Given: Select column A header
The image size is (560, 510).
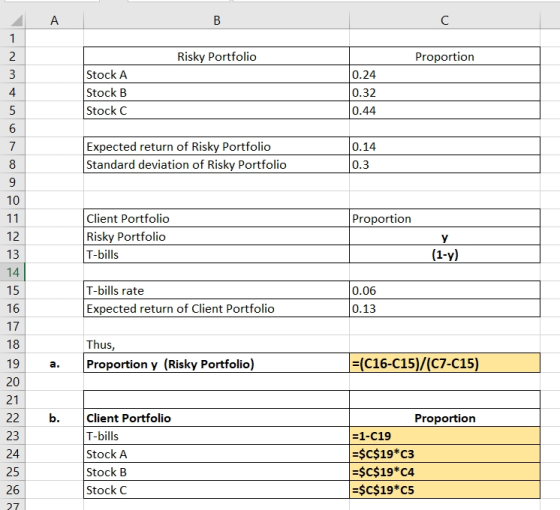Looking at the screenshot, I should [54, 20].
